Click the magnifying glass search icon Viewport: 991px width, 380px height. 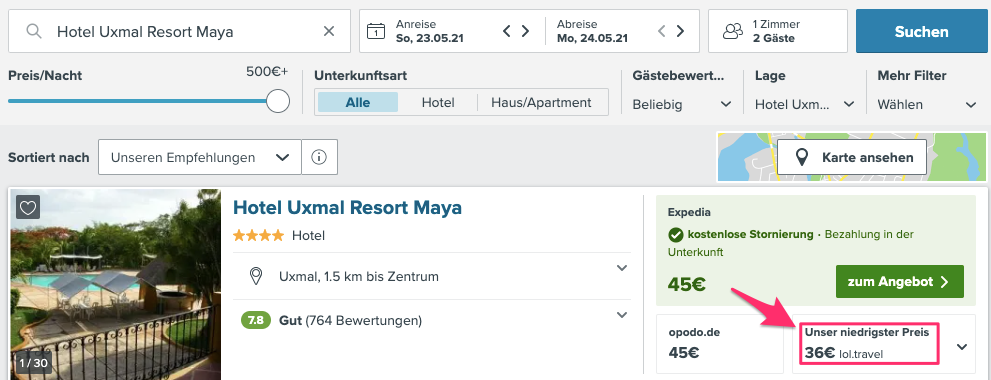(33, 31)
